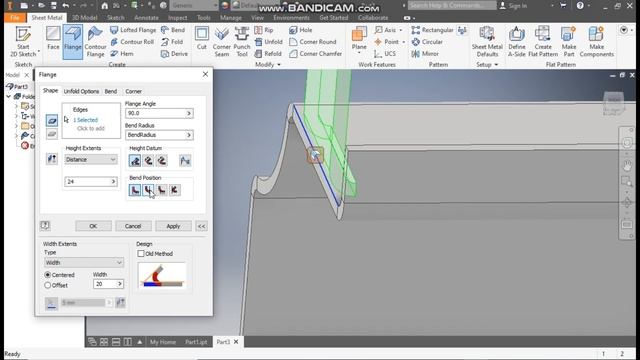Image resolution: width=640 pixels, height=360 pixels.
Task: Choose second Height Datum option
Action: coord(149,160)
